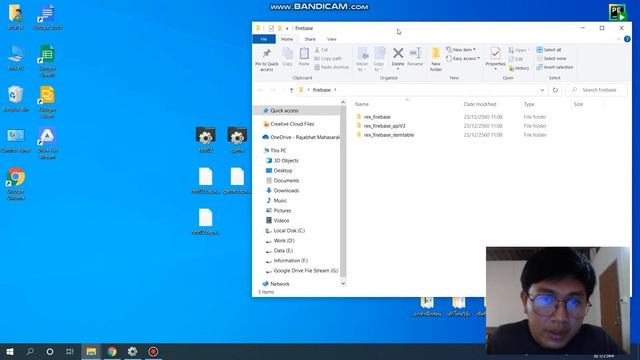640x360 pixels.
Task: Select the rex_firebase_apiV3 folder
Action: pos(384,126)
